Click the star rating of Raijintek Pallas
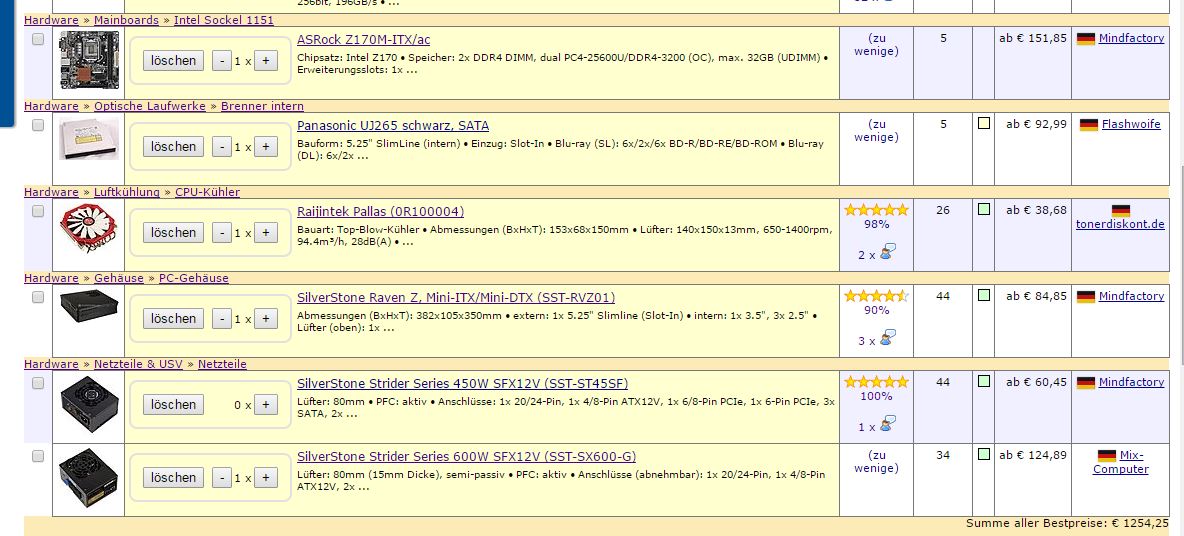Viewport: 1184px width, 536px height. [x=876, y=210]
